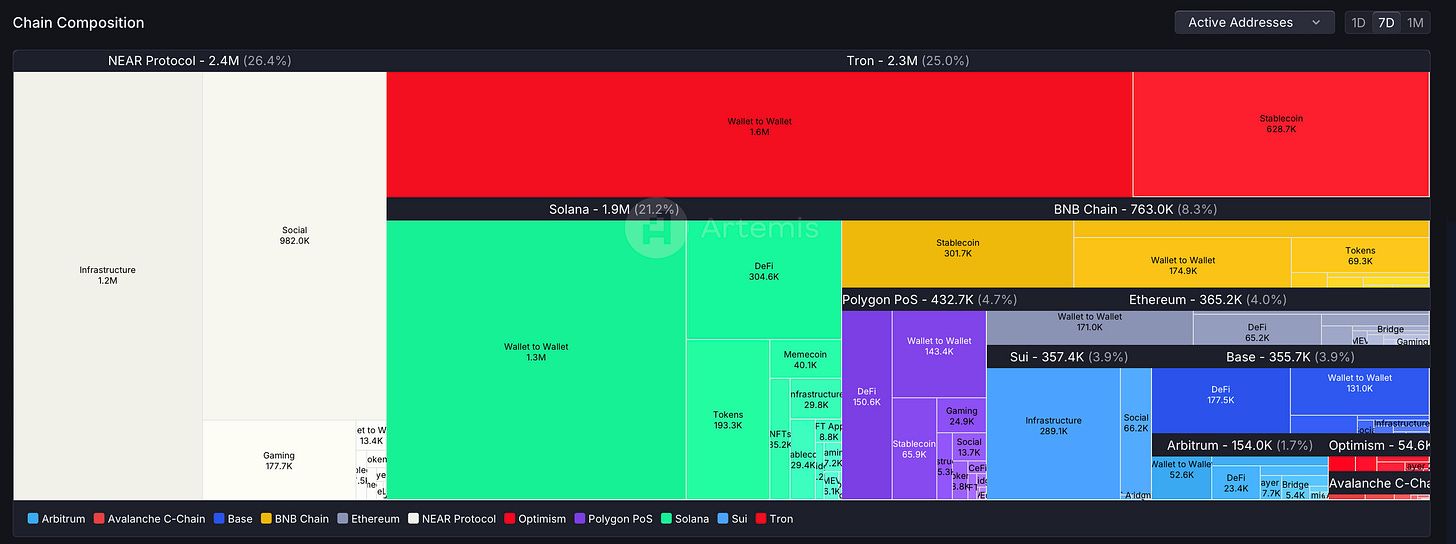
Task: Select Arbitrum Wallet to Wallet 52.6K block
Action: tap(1181, 477)
